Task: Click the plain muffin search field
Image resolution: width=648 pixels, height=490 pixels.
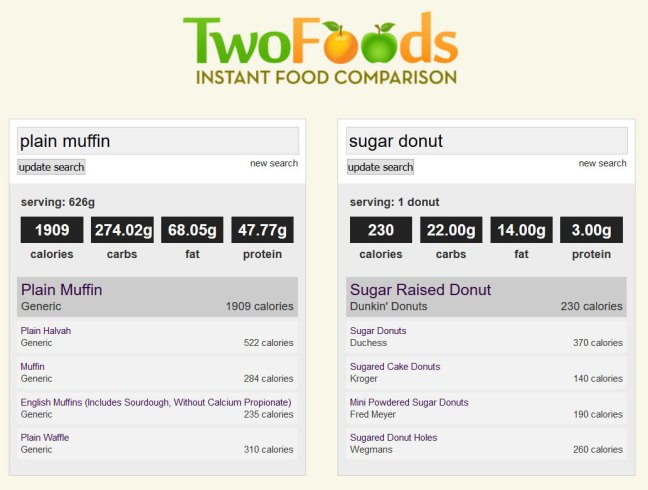Action: pos(158,141)
